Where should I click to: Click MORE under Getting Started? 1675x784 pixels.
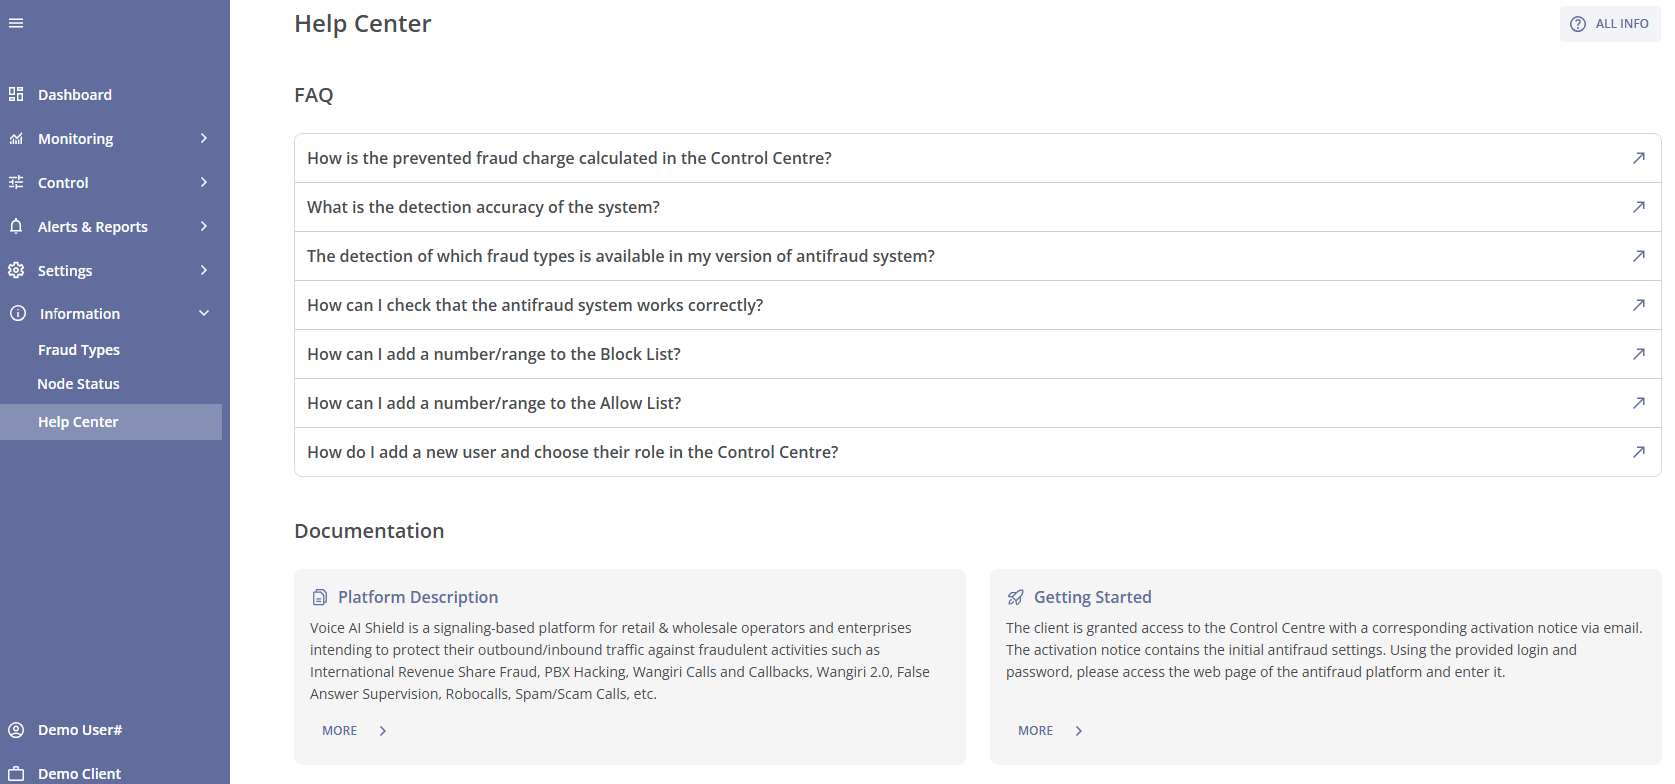(x=1036, y=731)
